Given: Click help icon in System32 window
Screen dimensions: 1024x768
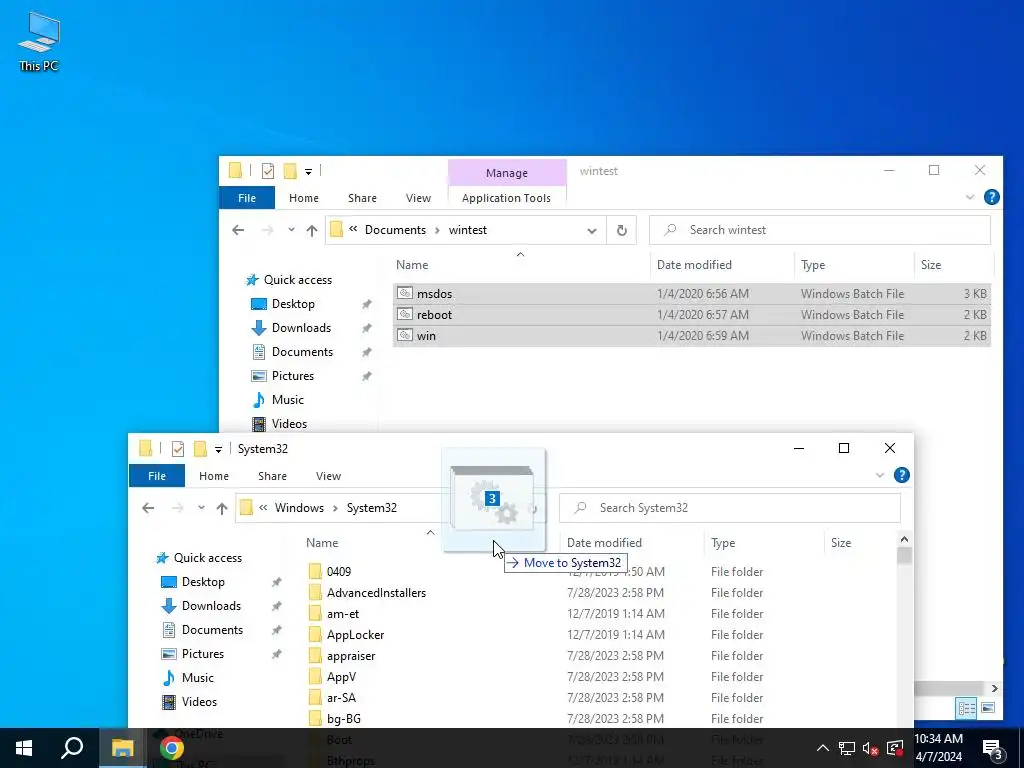Looking at the screenshot, I should pyautogui.click(x=901, y=475).
